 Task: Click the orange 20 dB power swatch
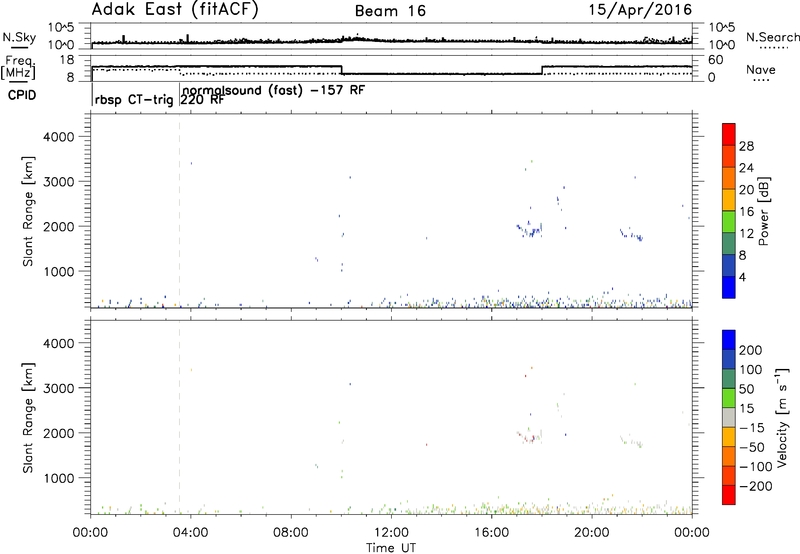click(x=729, y=179)
